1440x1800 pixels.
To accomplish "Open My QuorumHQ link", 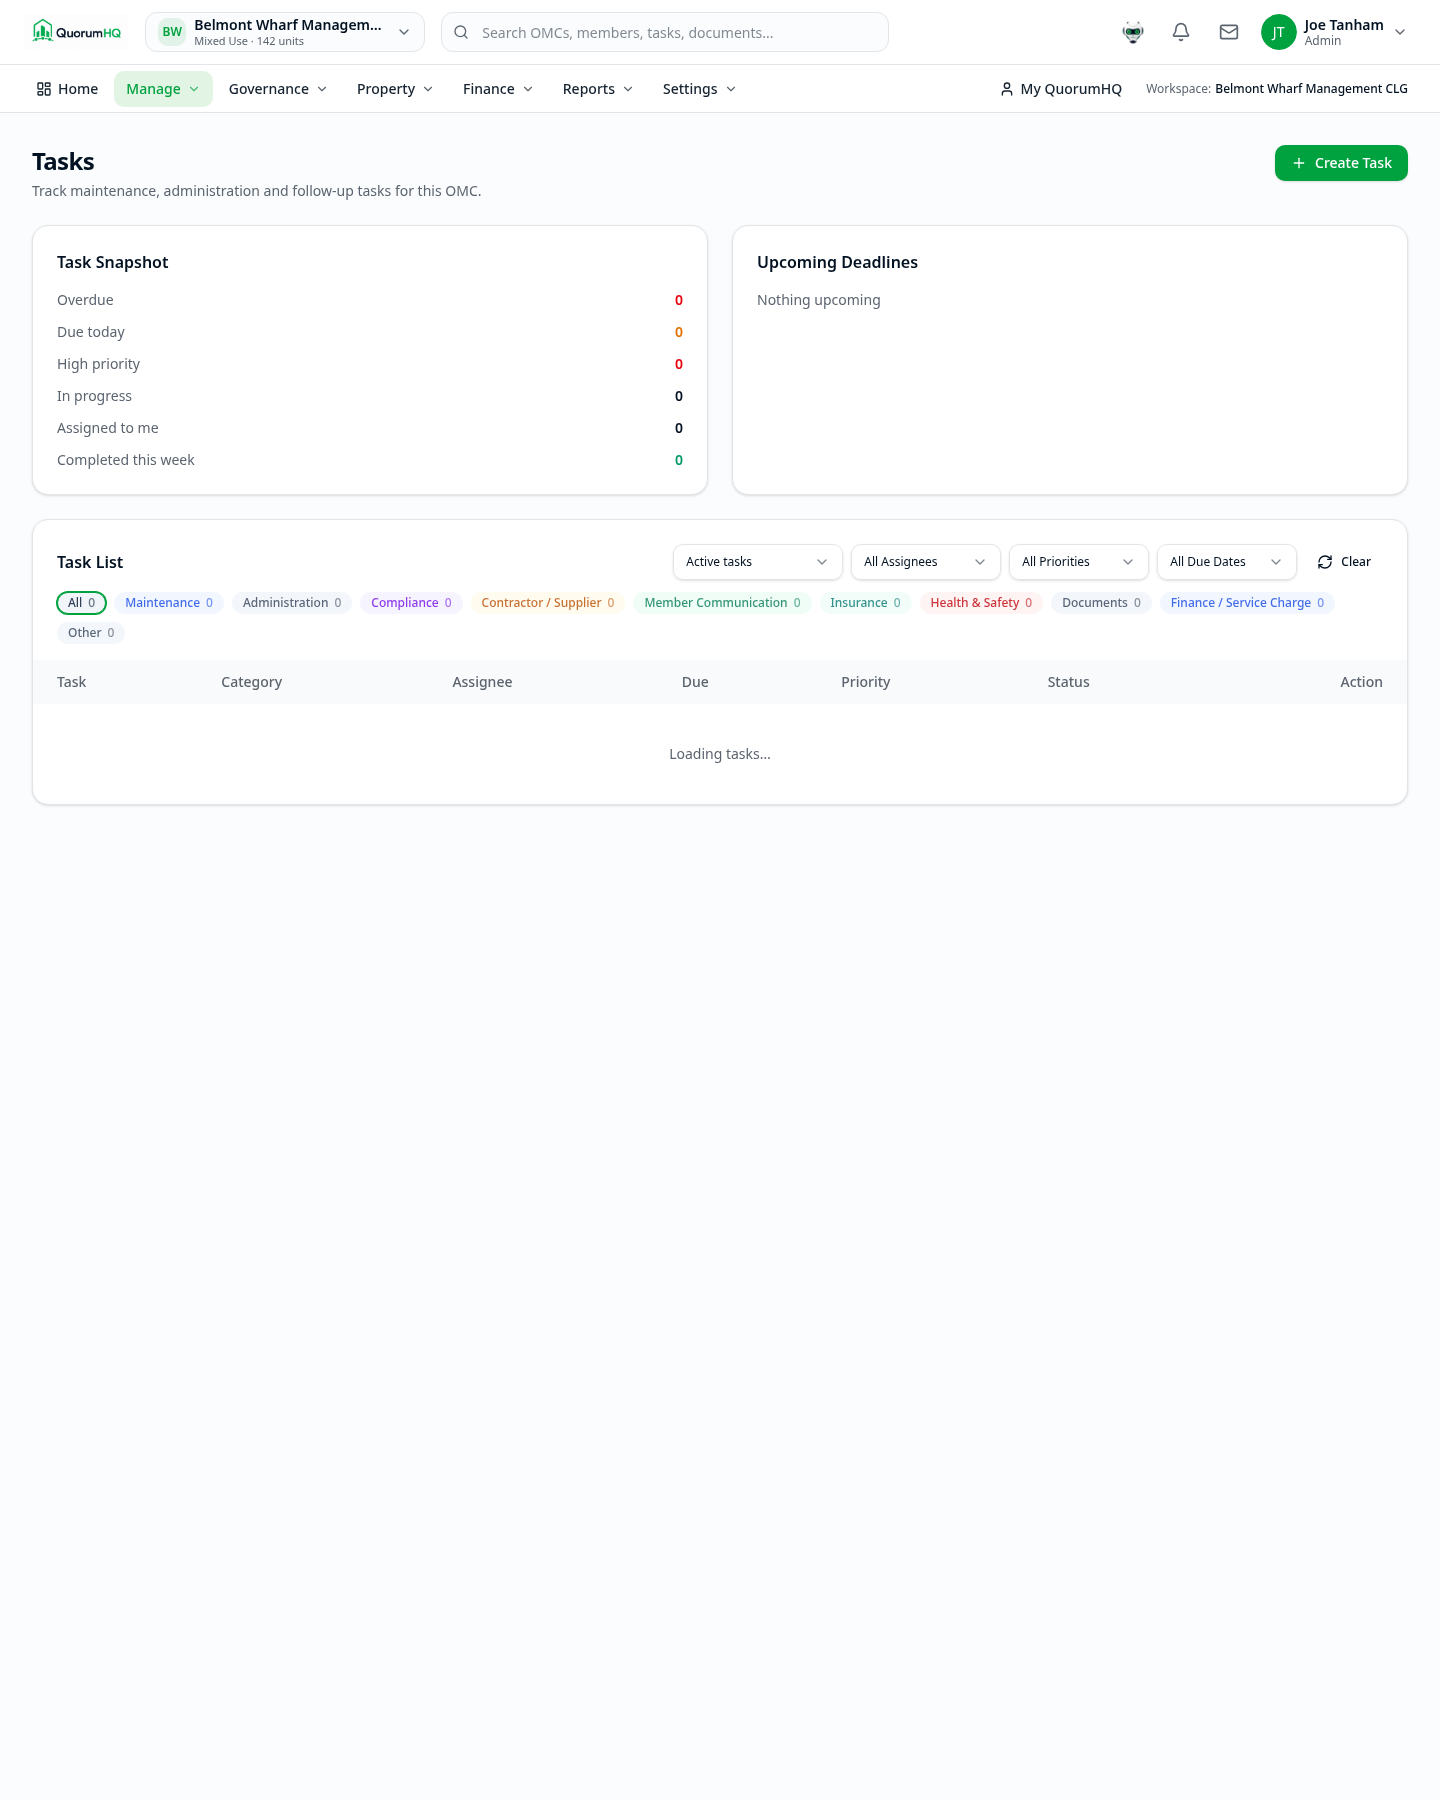I will click(x=1061, y=89).
